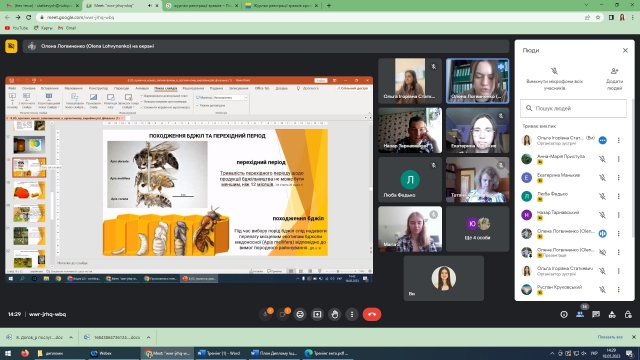640x360 pixels.
Task: Open emoji reactions in call toolbar
Action: (300, 314)
